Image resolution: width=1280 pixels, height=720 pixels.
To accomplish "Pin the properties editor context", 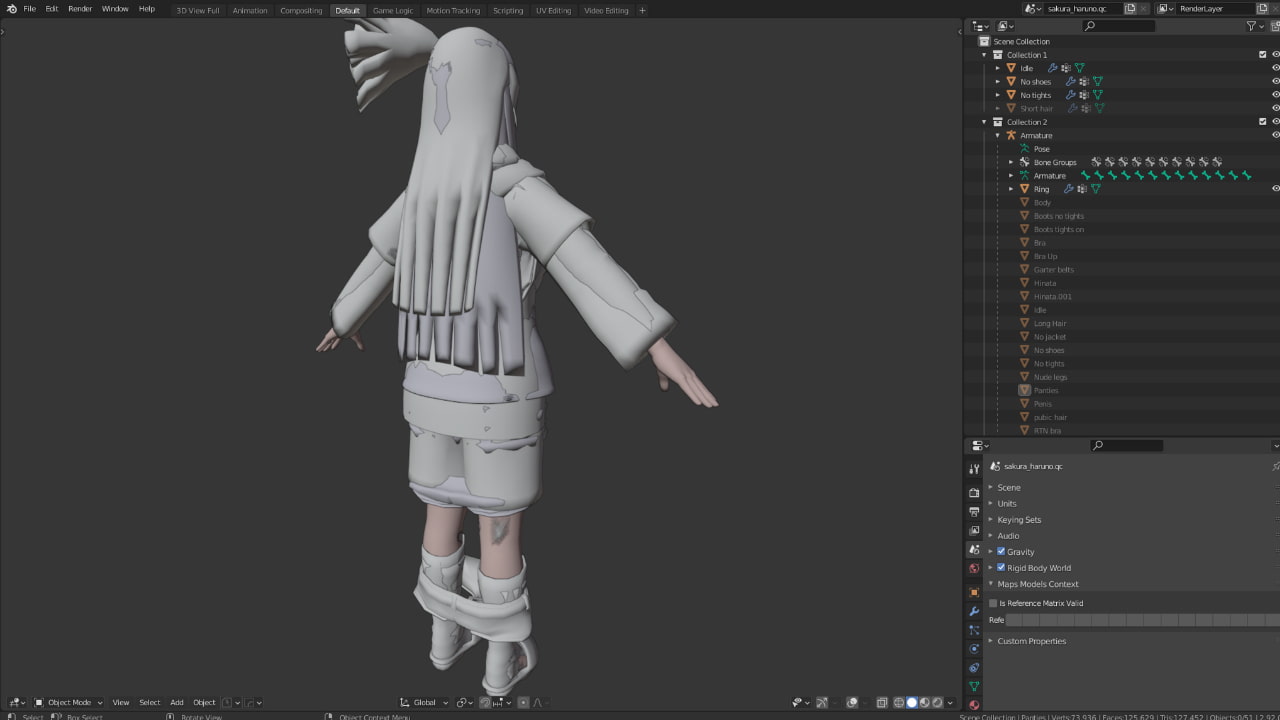I will click(1275, 466).
